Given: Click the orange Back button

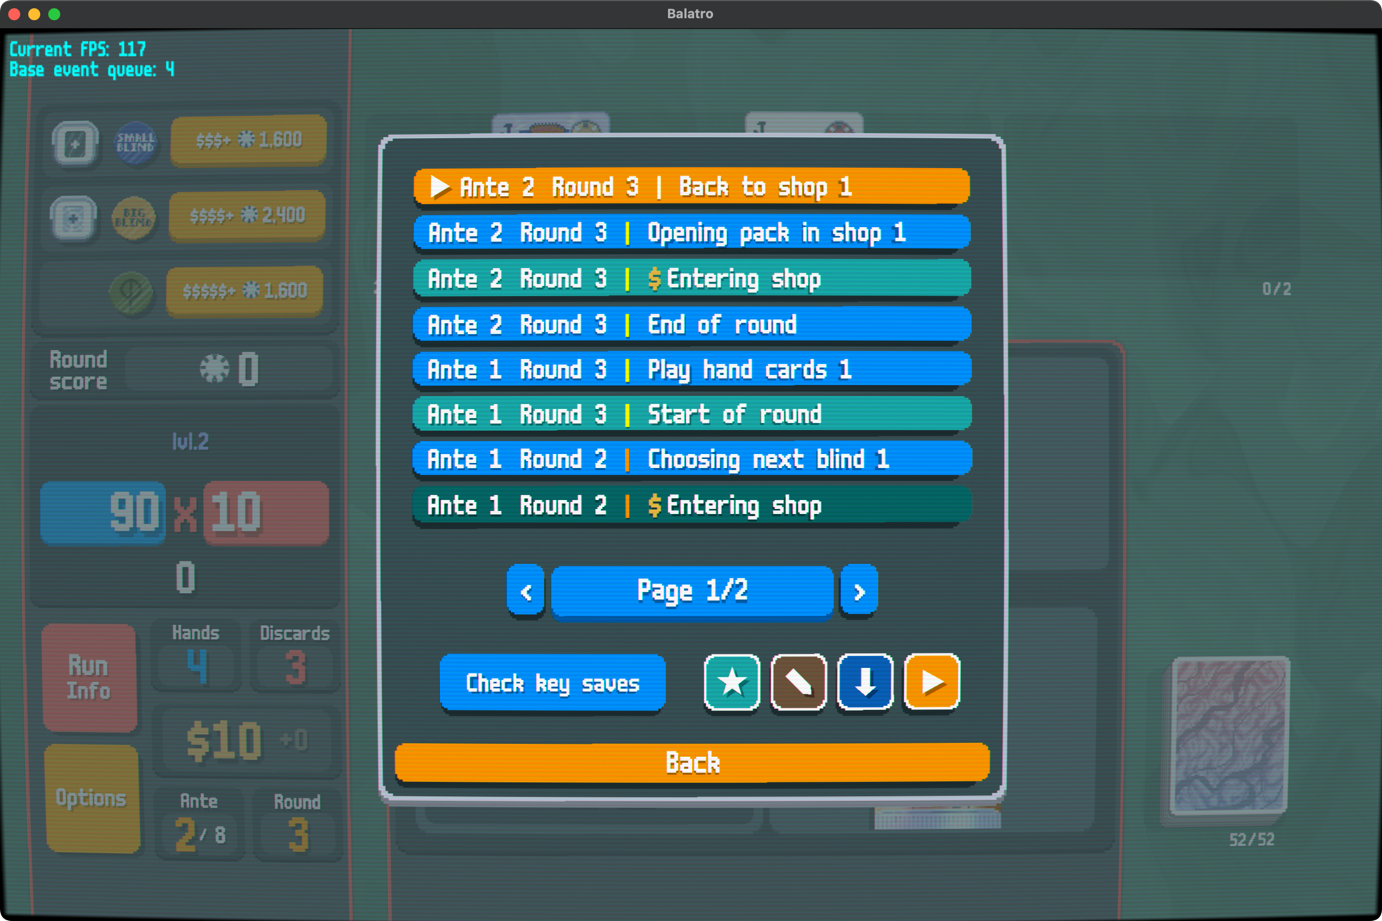Looking at the screenshot, I should (692, 763).
